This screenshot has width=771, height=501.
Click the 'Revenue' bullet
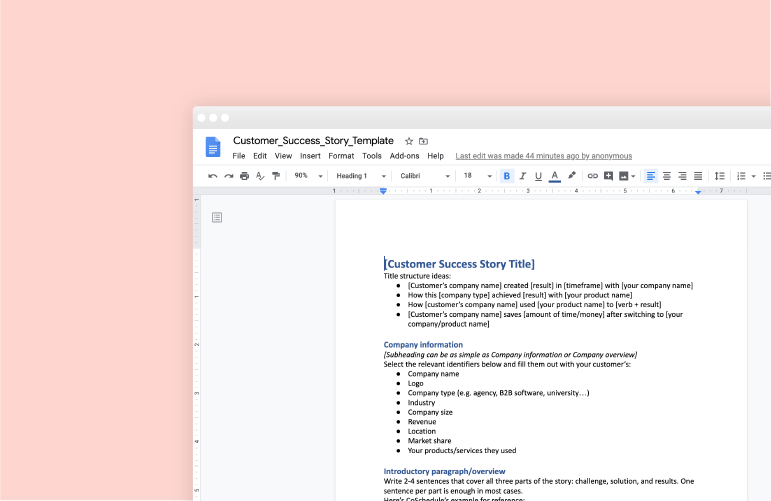422,422
